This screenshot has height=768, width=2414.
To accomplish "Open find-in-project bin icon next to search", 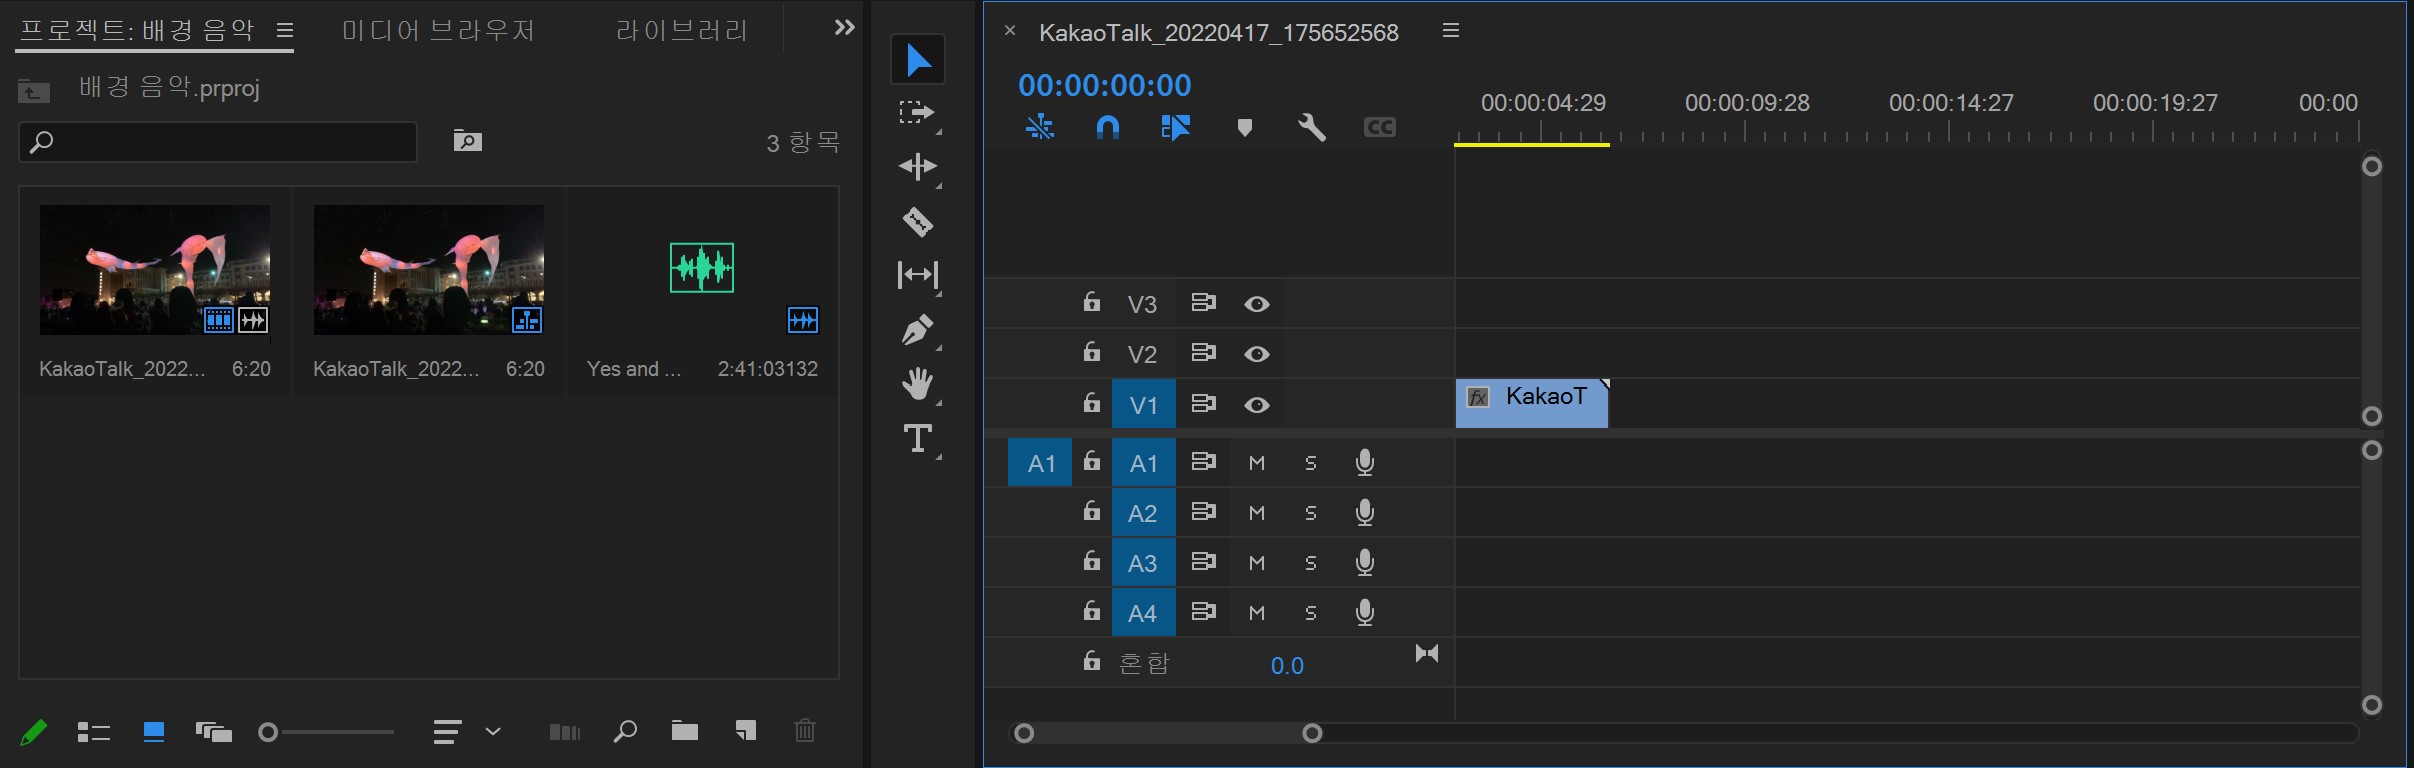I will coord(467,141).
